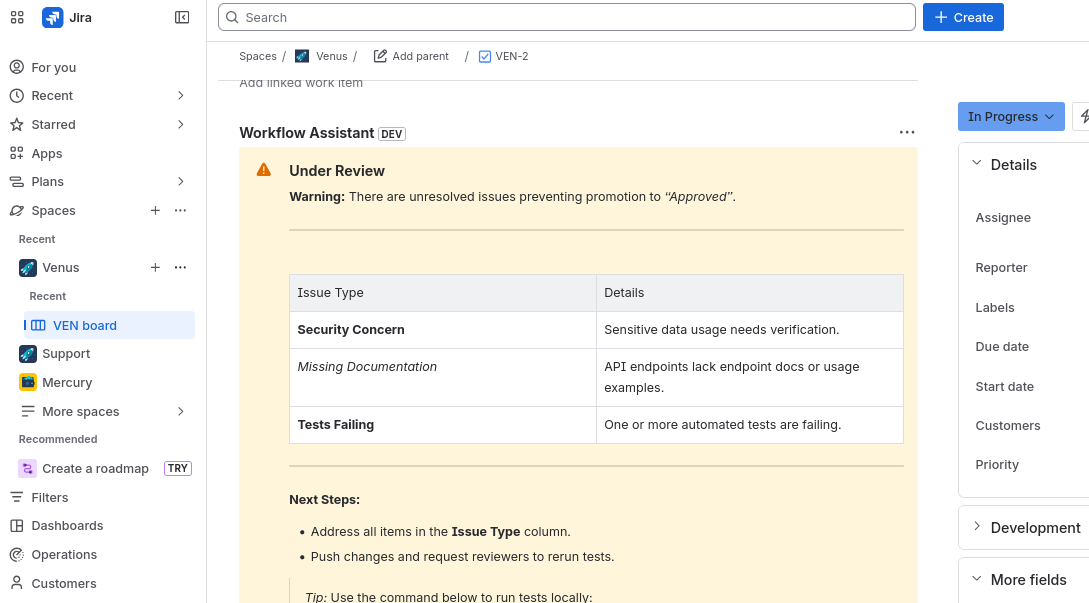The width and height of the screenshot is (1089, 603).
Task: Click plus icon next to Venus
Action: tap(156, 267)
